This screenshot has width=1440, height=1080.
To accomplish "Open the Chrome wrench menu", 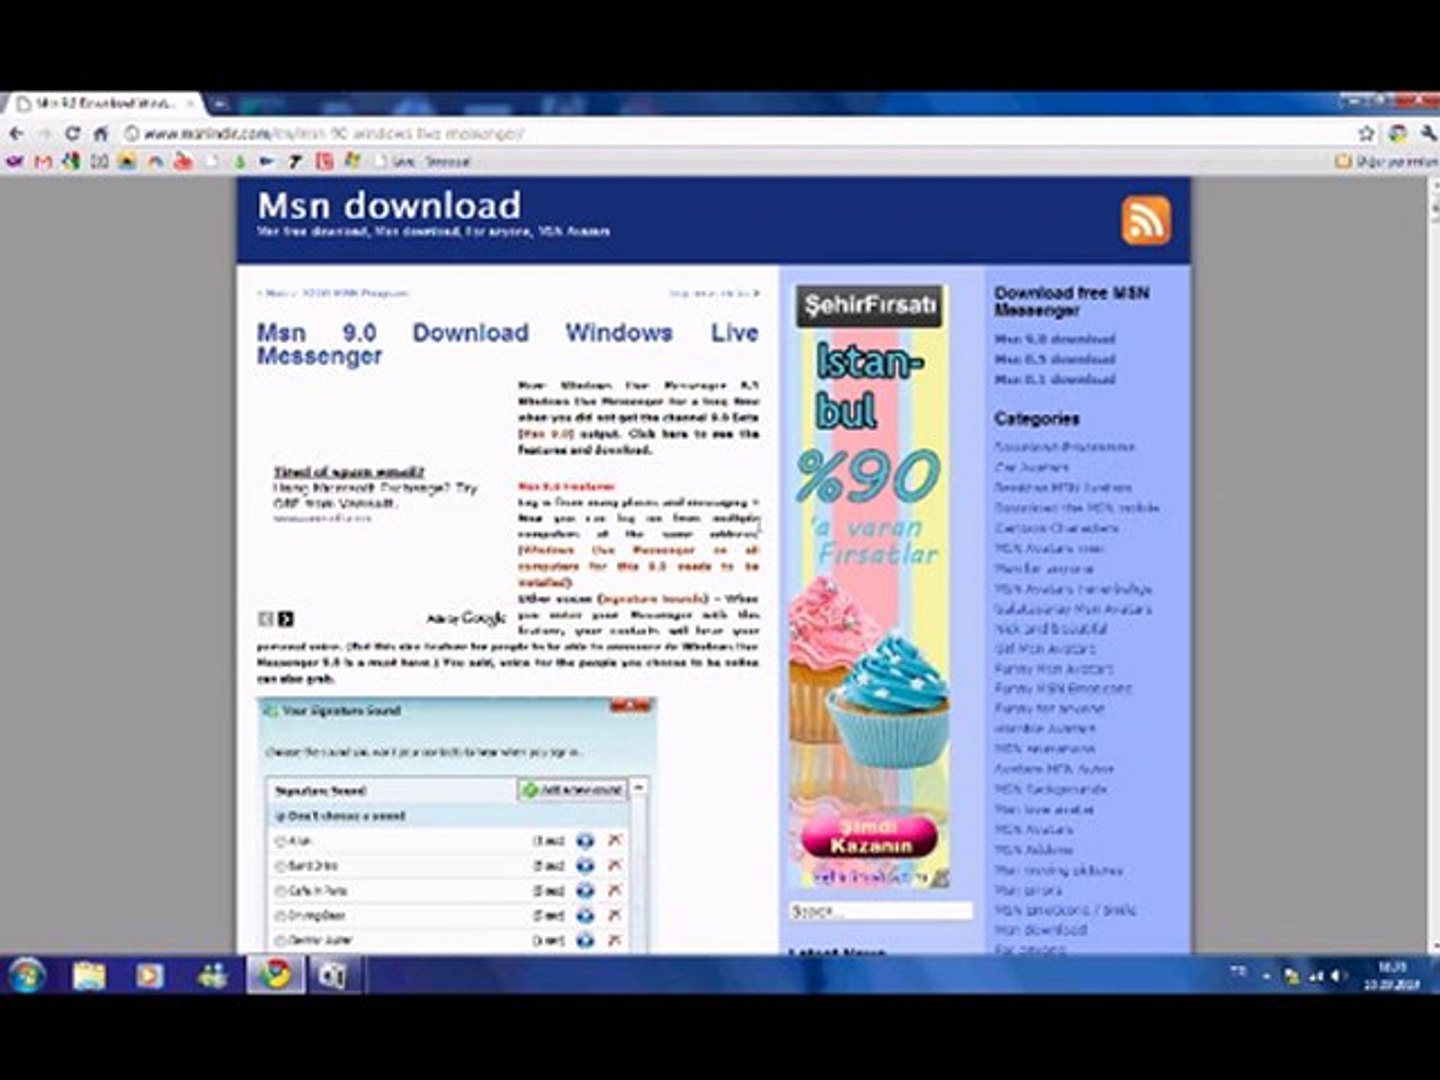I will 1428,133.
